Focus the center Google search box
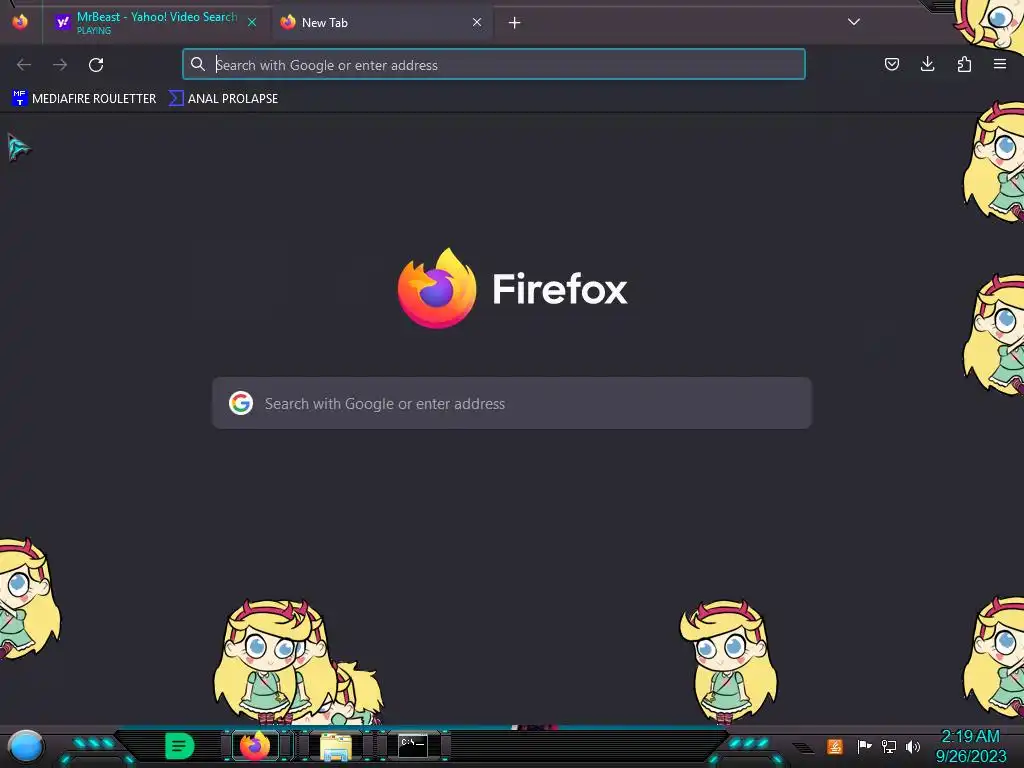The image size is (1024, 768). click(512, 404)
